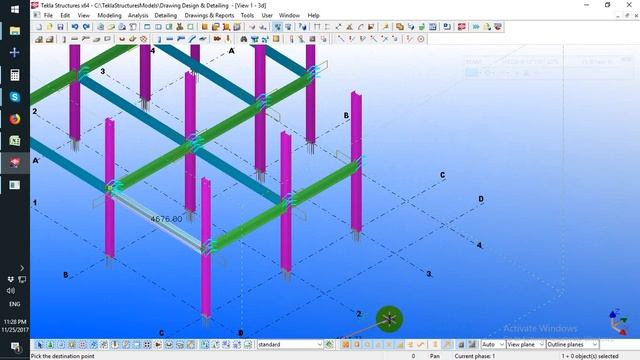Open the Help menu
The image size is (640, 360).
(x=313, y=16)
